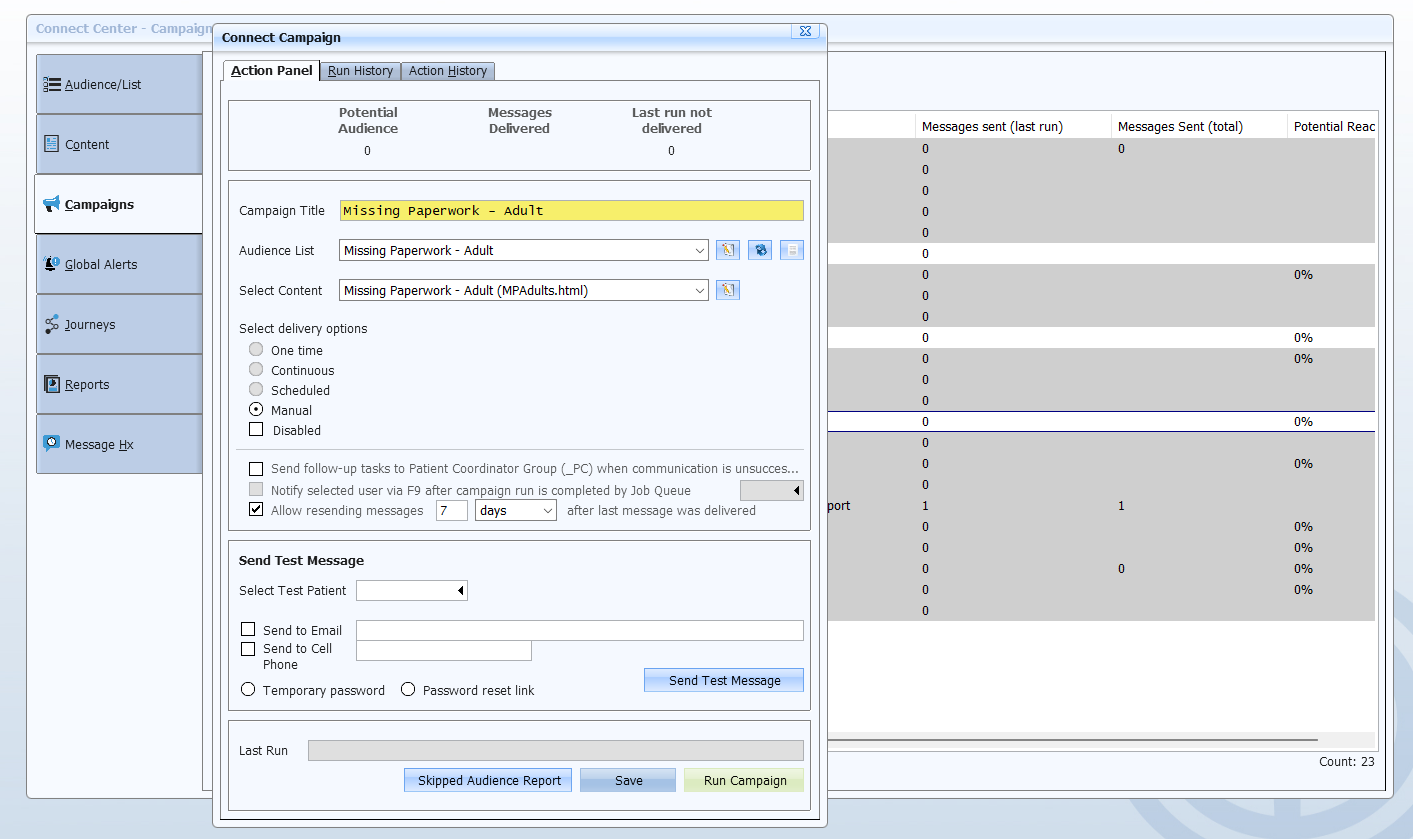Click the test email address field
Image resolution: width=1413 pixels, height=839 pixels.
pos(580,630)
